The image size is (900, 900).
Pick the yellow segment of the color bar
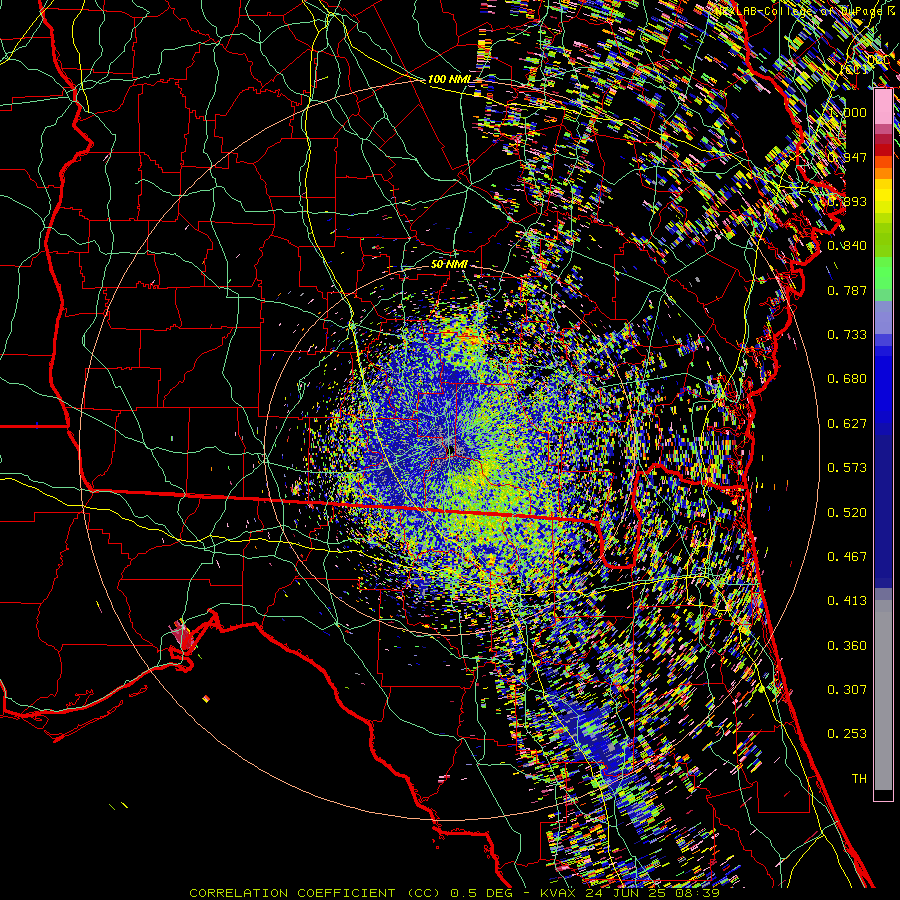(x=883, y=196)
